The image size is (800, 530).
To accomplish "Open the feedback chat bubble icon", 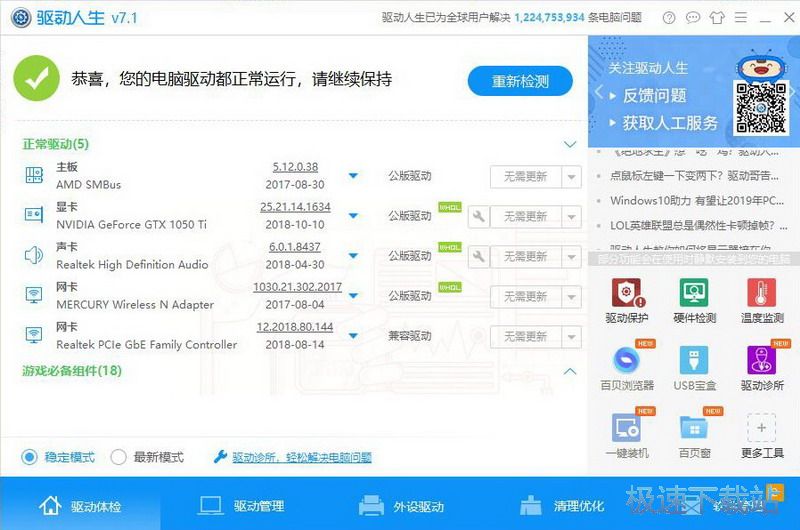I will (692, 18).
